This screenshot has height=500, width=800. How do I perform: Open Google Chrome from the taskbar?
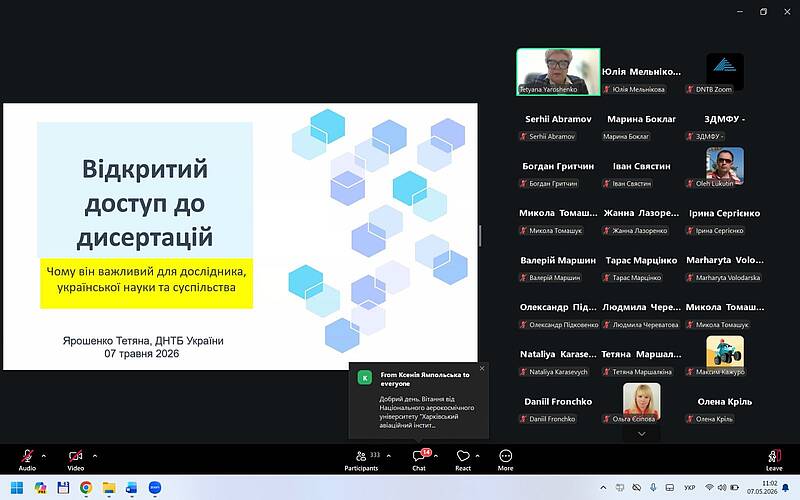(86, 488)
